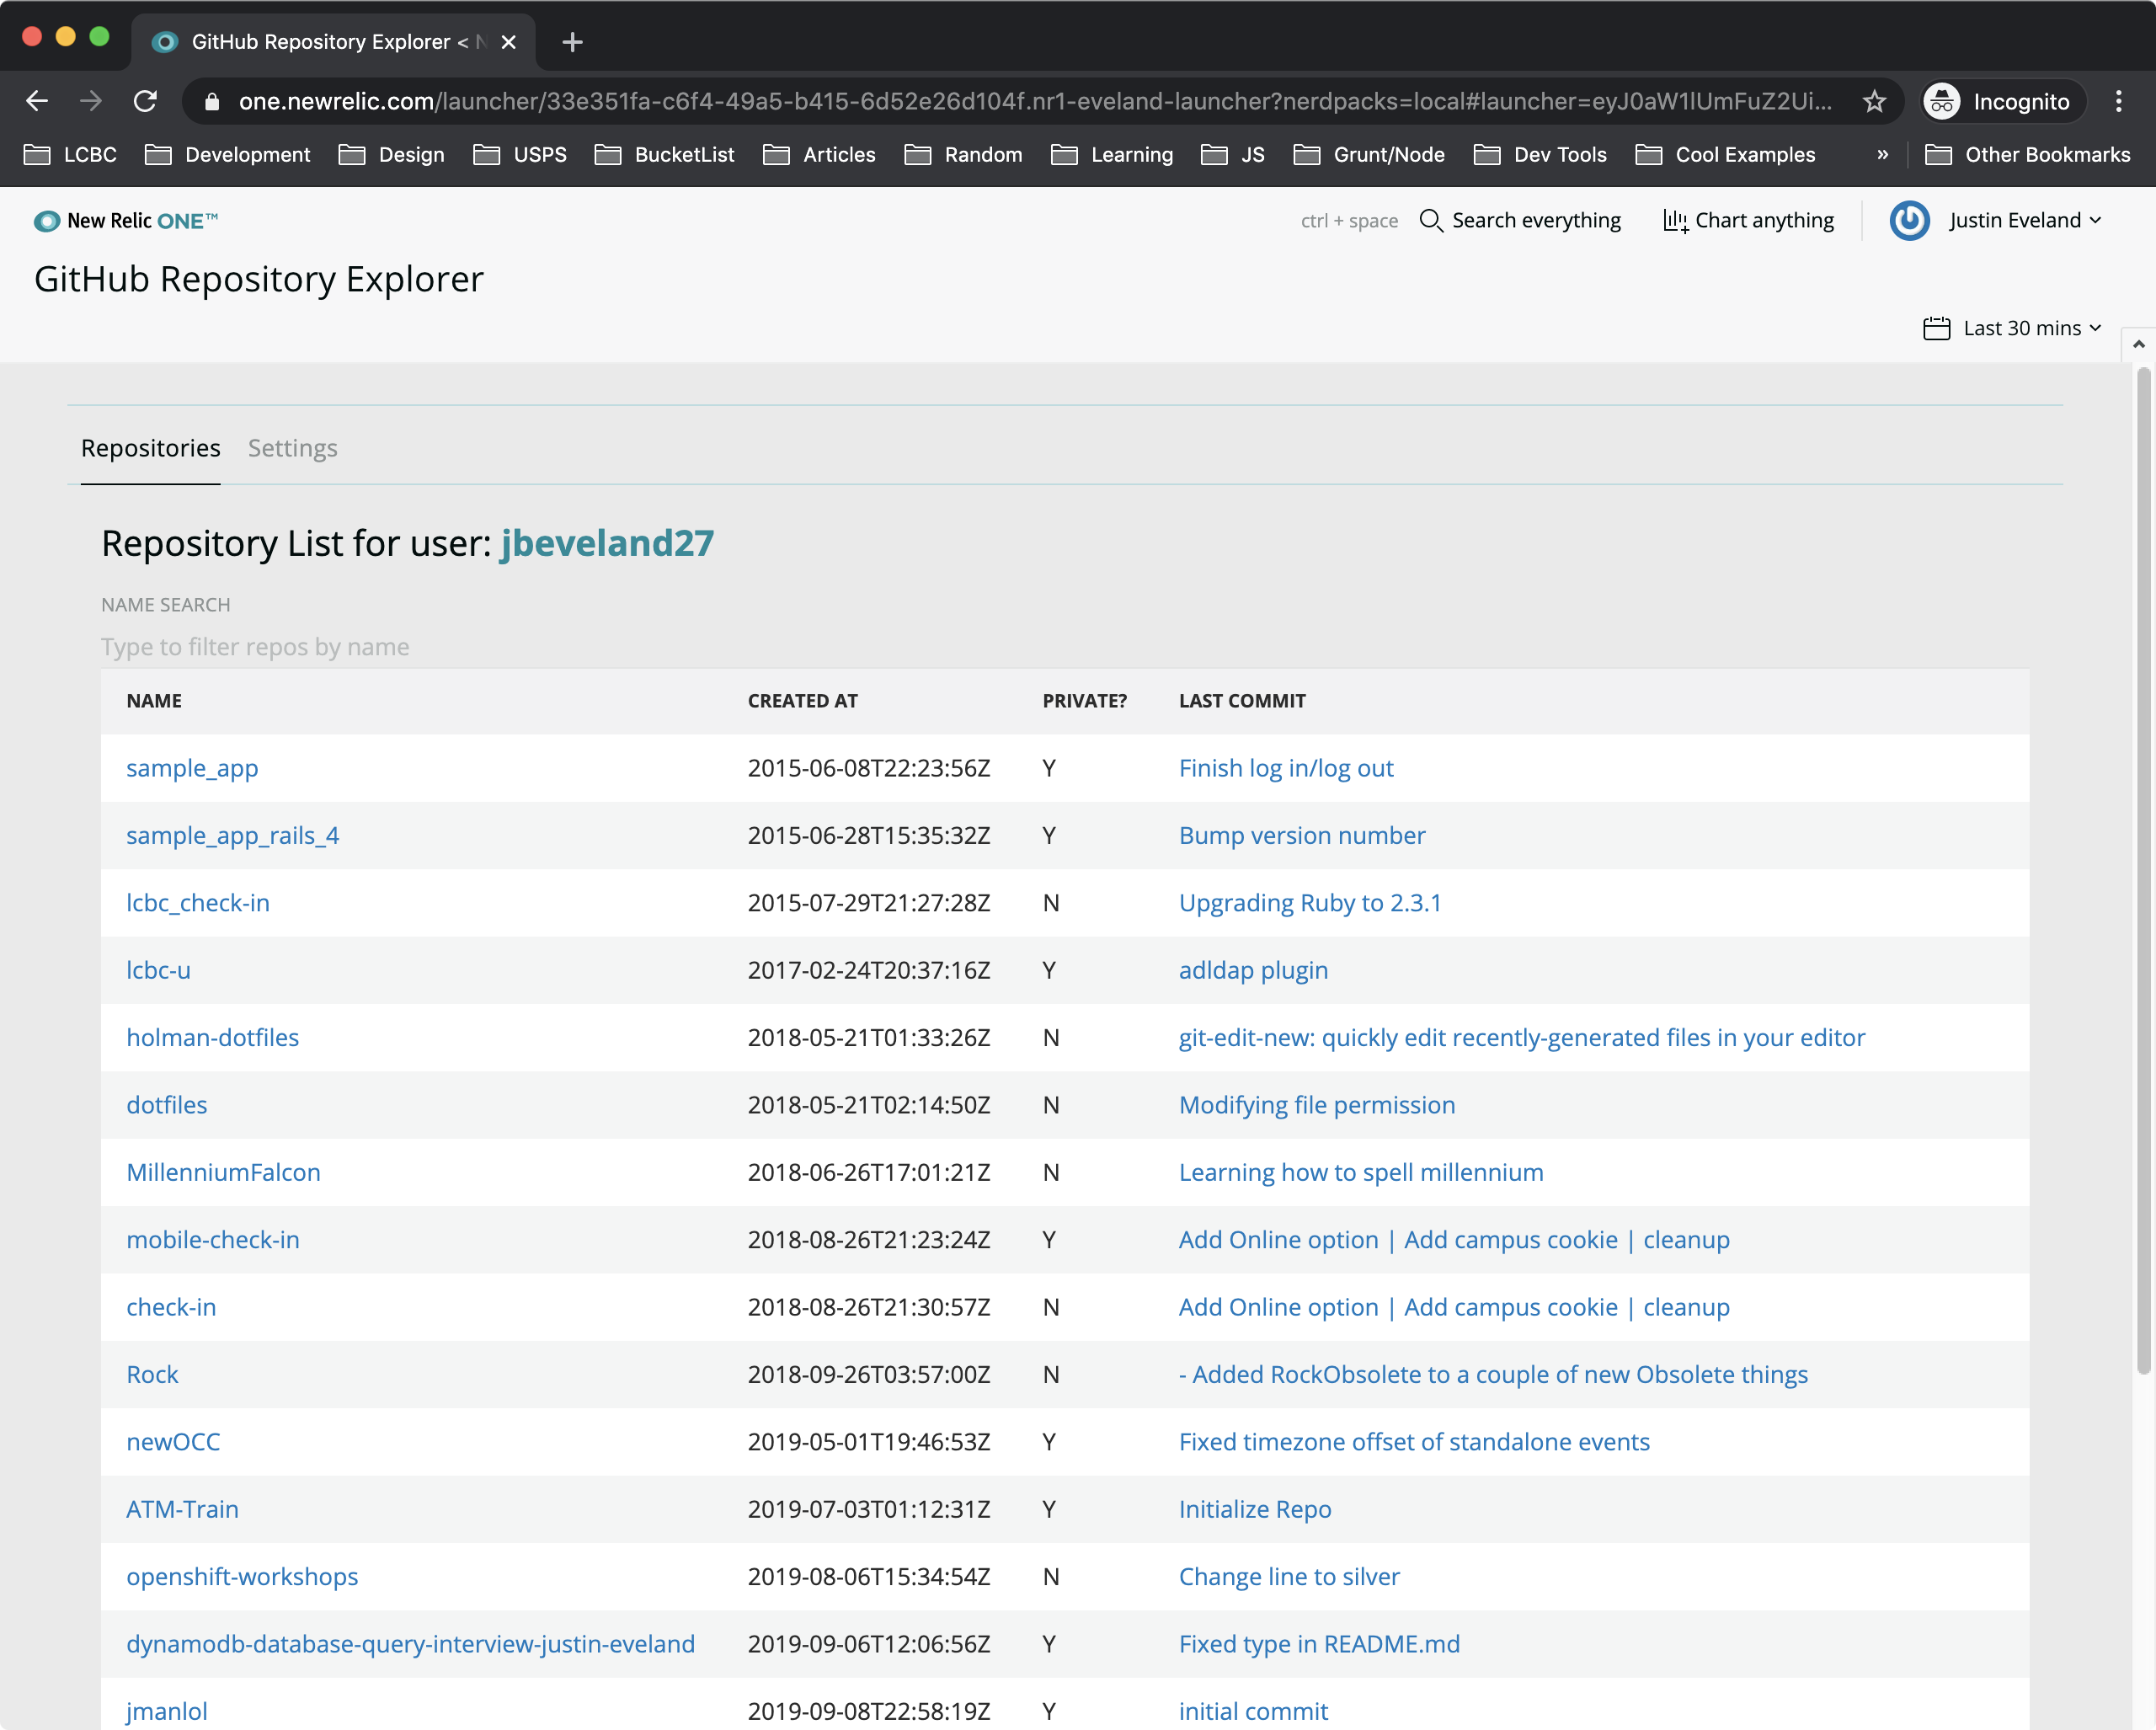Click the scroll-up arrow on the scrollbar
This screenshot has height=1730, width=2156.
tap(2138, 344)
